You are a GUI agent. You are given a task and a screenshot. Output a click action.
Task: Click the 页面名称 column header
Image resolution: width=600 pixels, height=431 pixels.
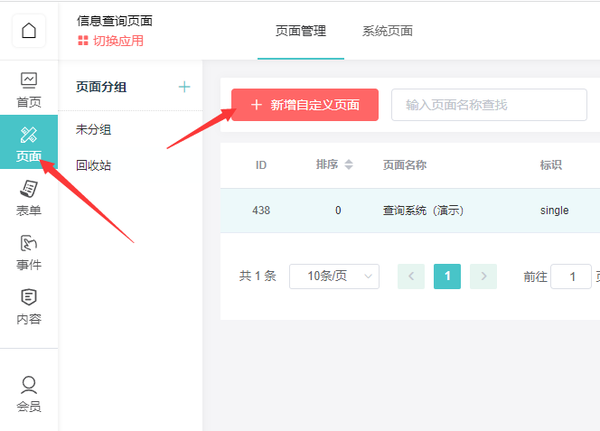(x=405, y=165)
